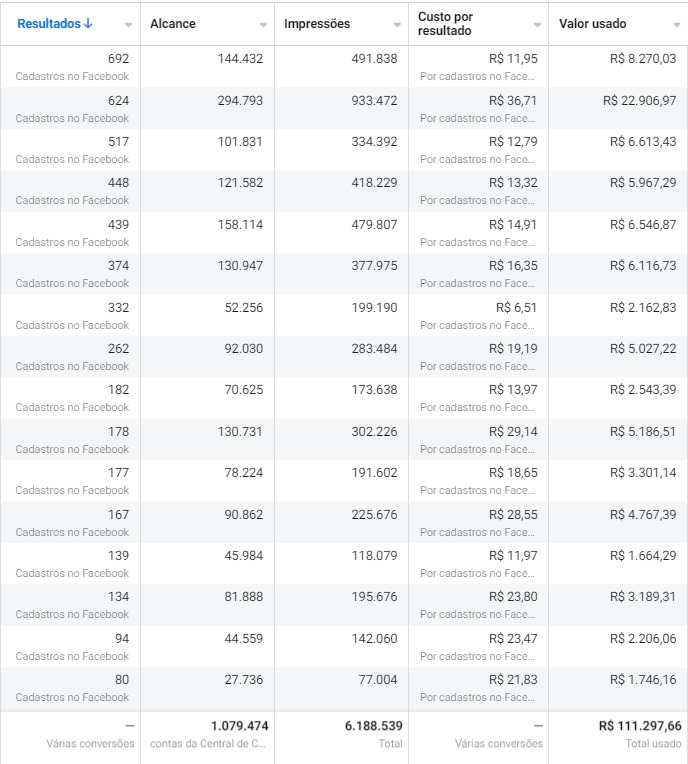Click the R$ 6,51 cost per result
Viewport: 688px width, 764px height.
tap(516, 308)
